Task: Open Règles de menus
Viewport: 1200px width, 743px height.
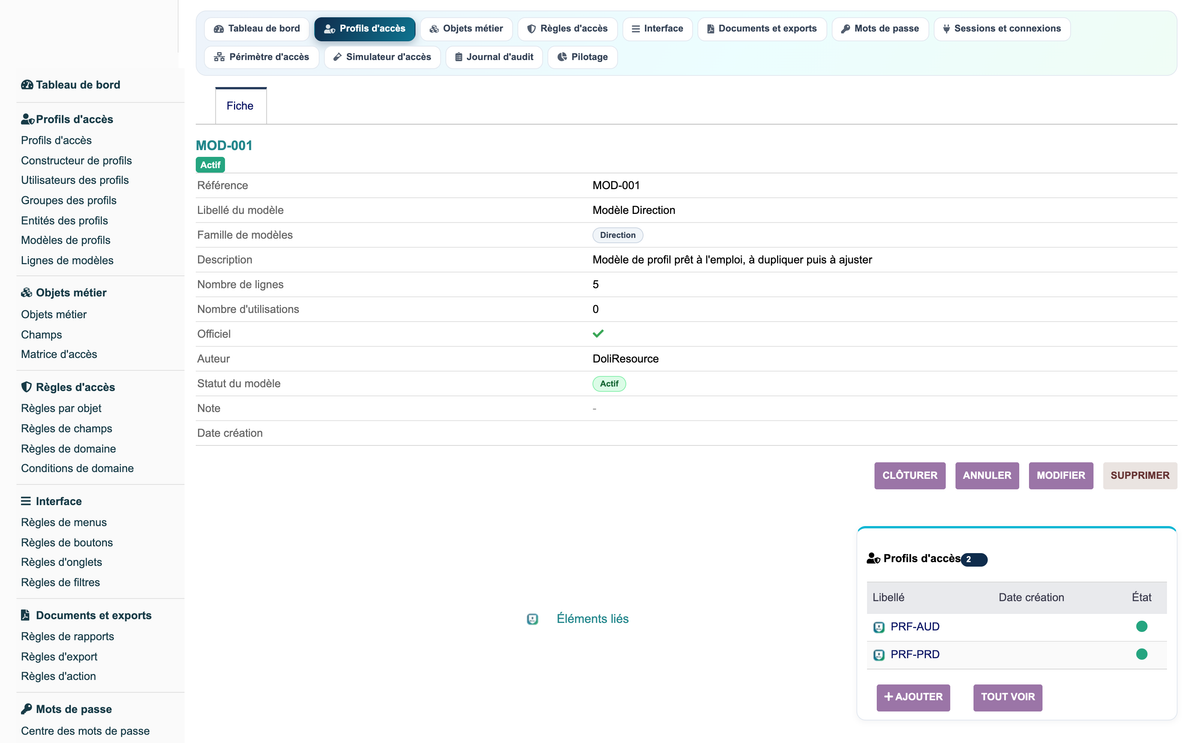Action: (x=64, y=523)
